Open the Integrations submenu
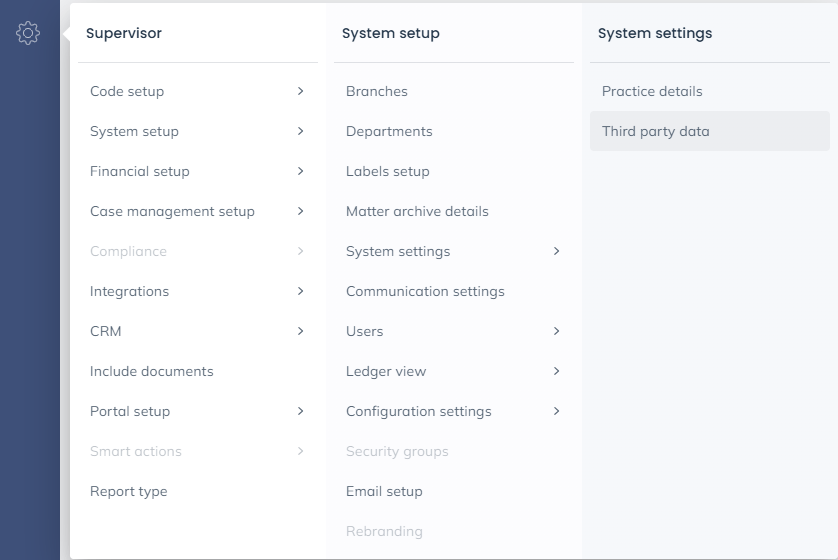The image size is (838, 560). pos(197,291)
